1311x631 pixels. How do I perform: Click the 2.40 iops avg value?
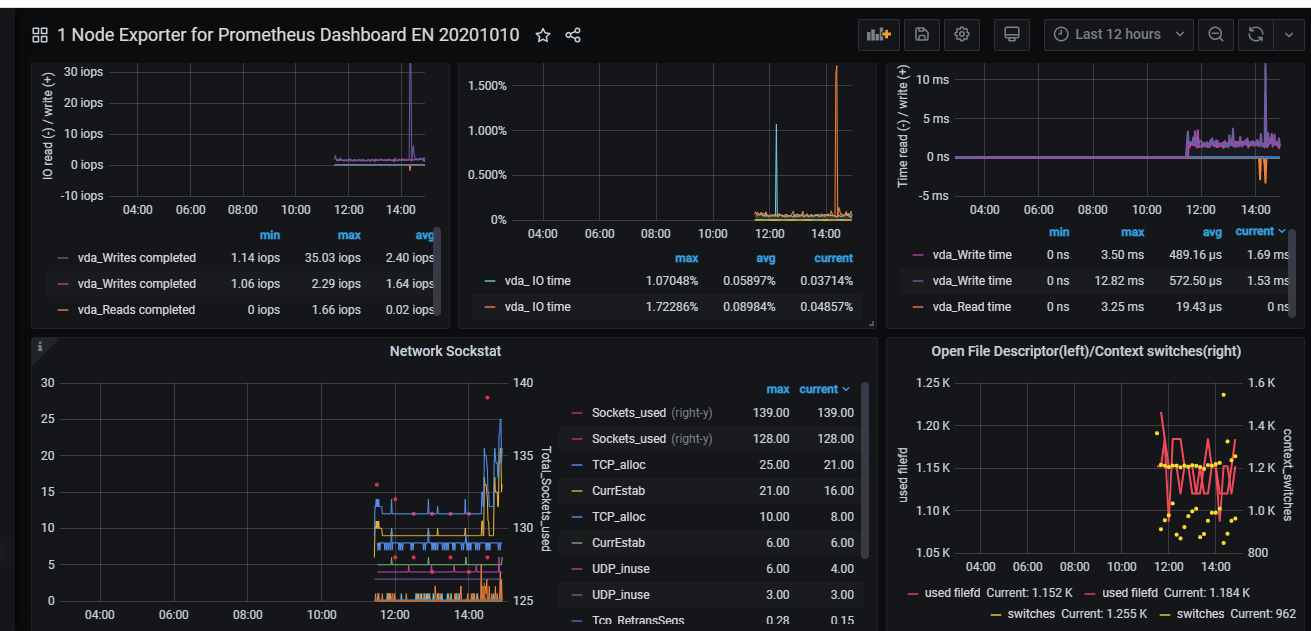(412, 258)
